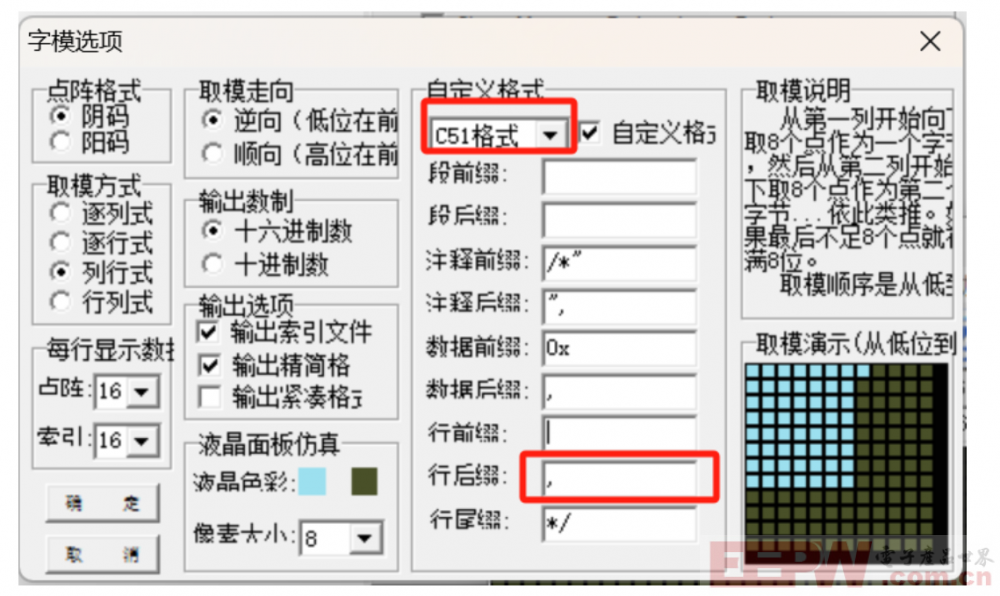
Task: Click the 数据前缀 field containing 0x
Action: [x=619, y=348]
